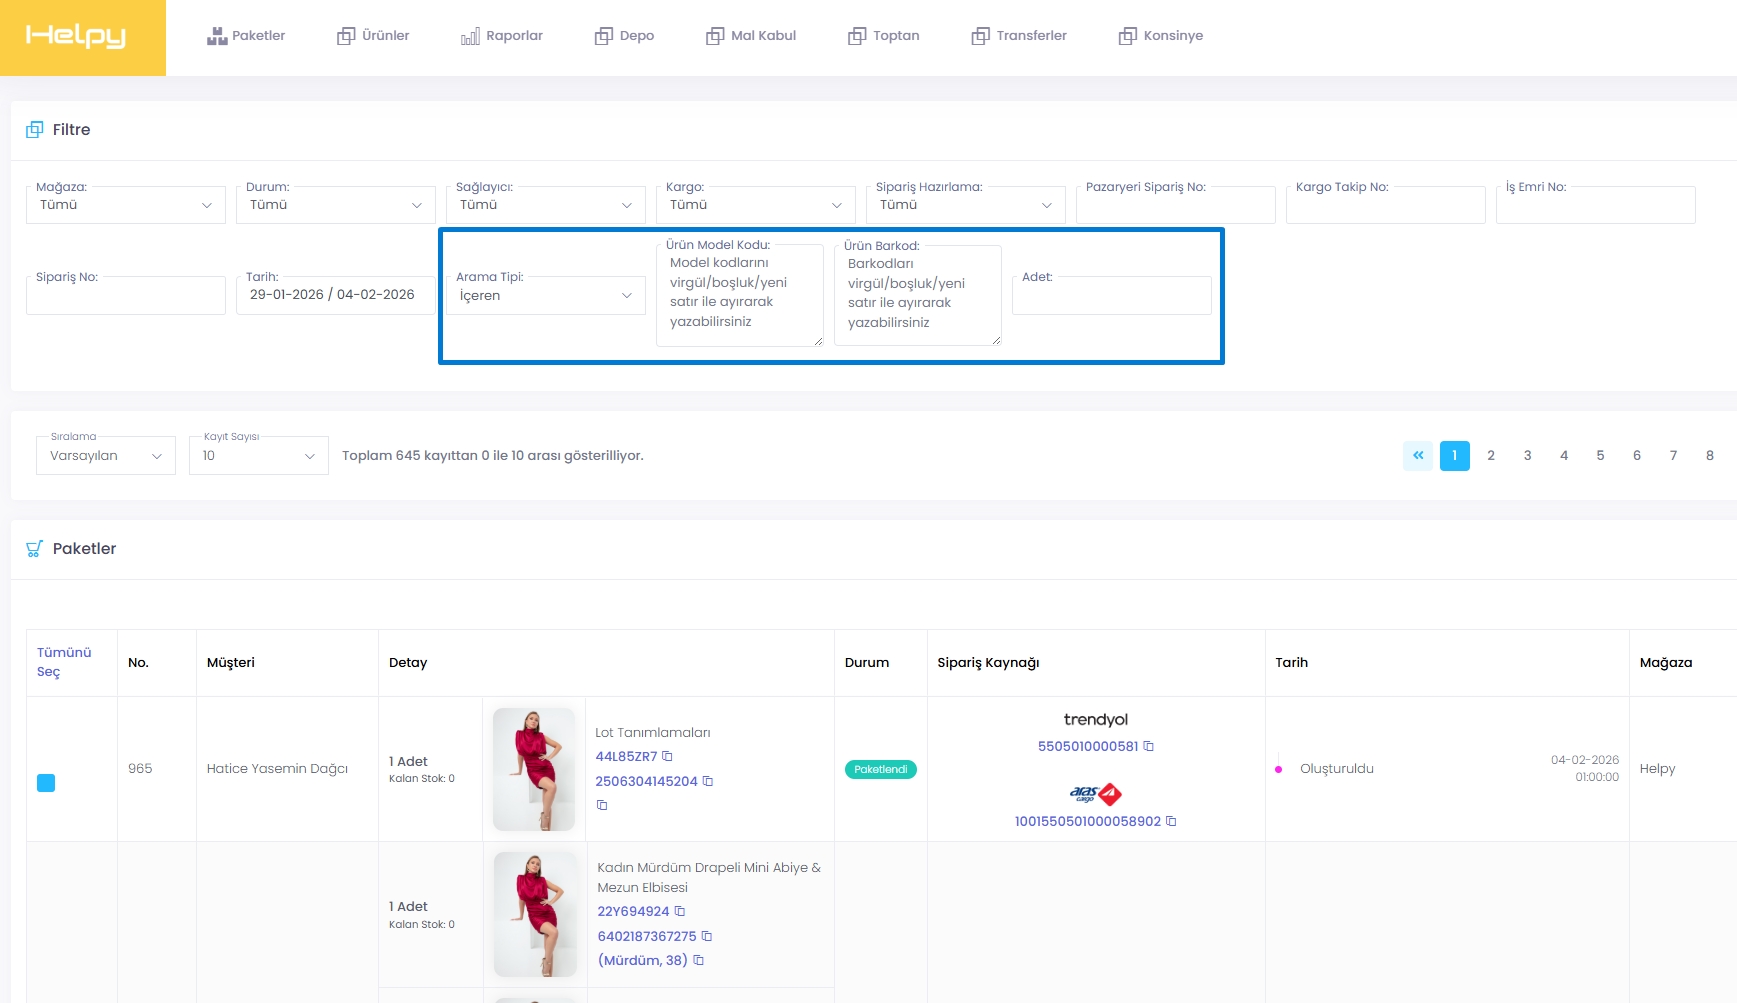Click the Paketlendi status badge
Viewport: 1737px width, 1003px height.
pos(880,769)
